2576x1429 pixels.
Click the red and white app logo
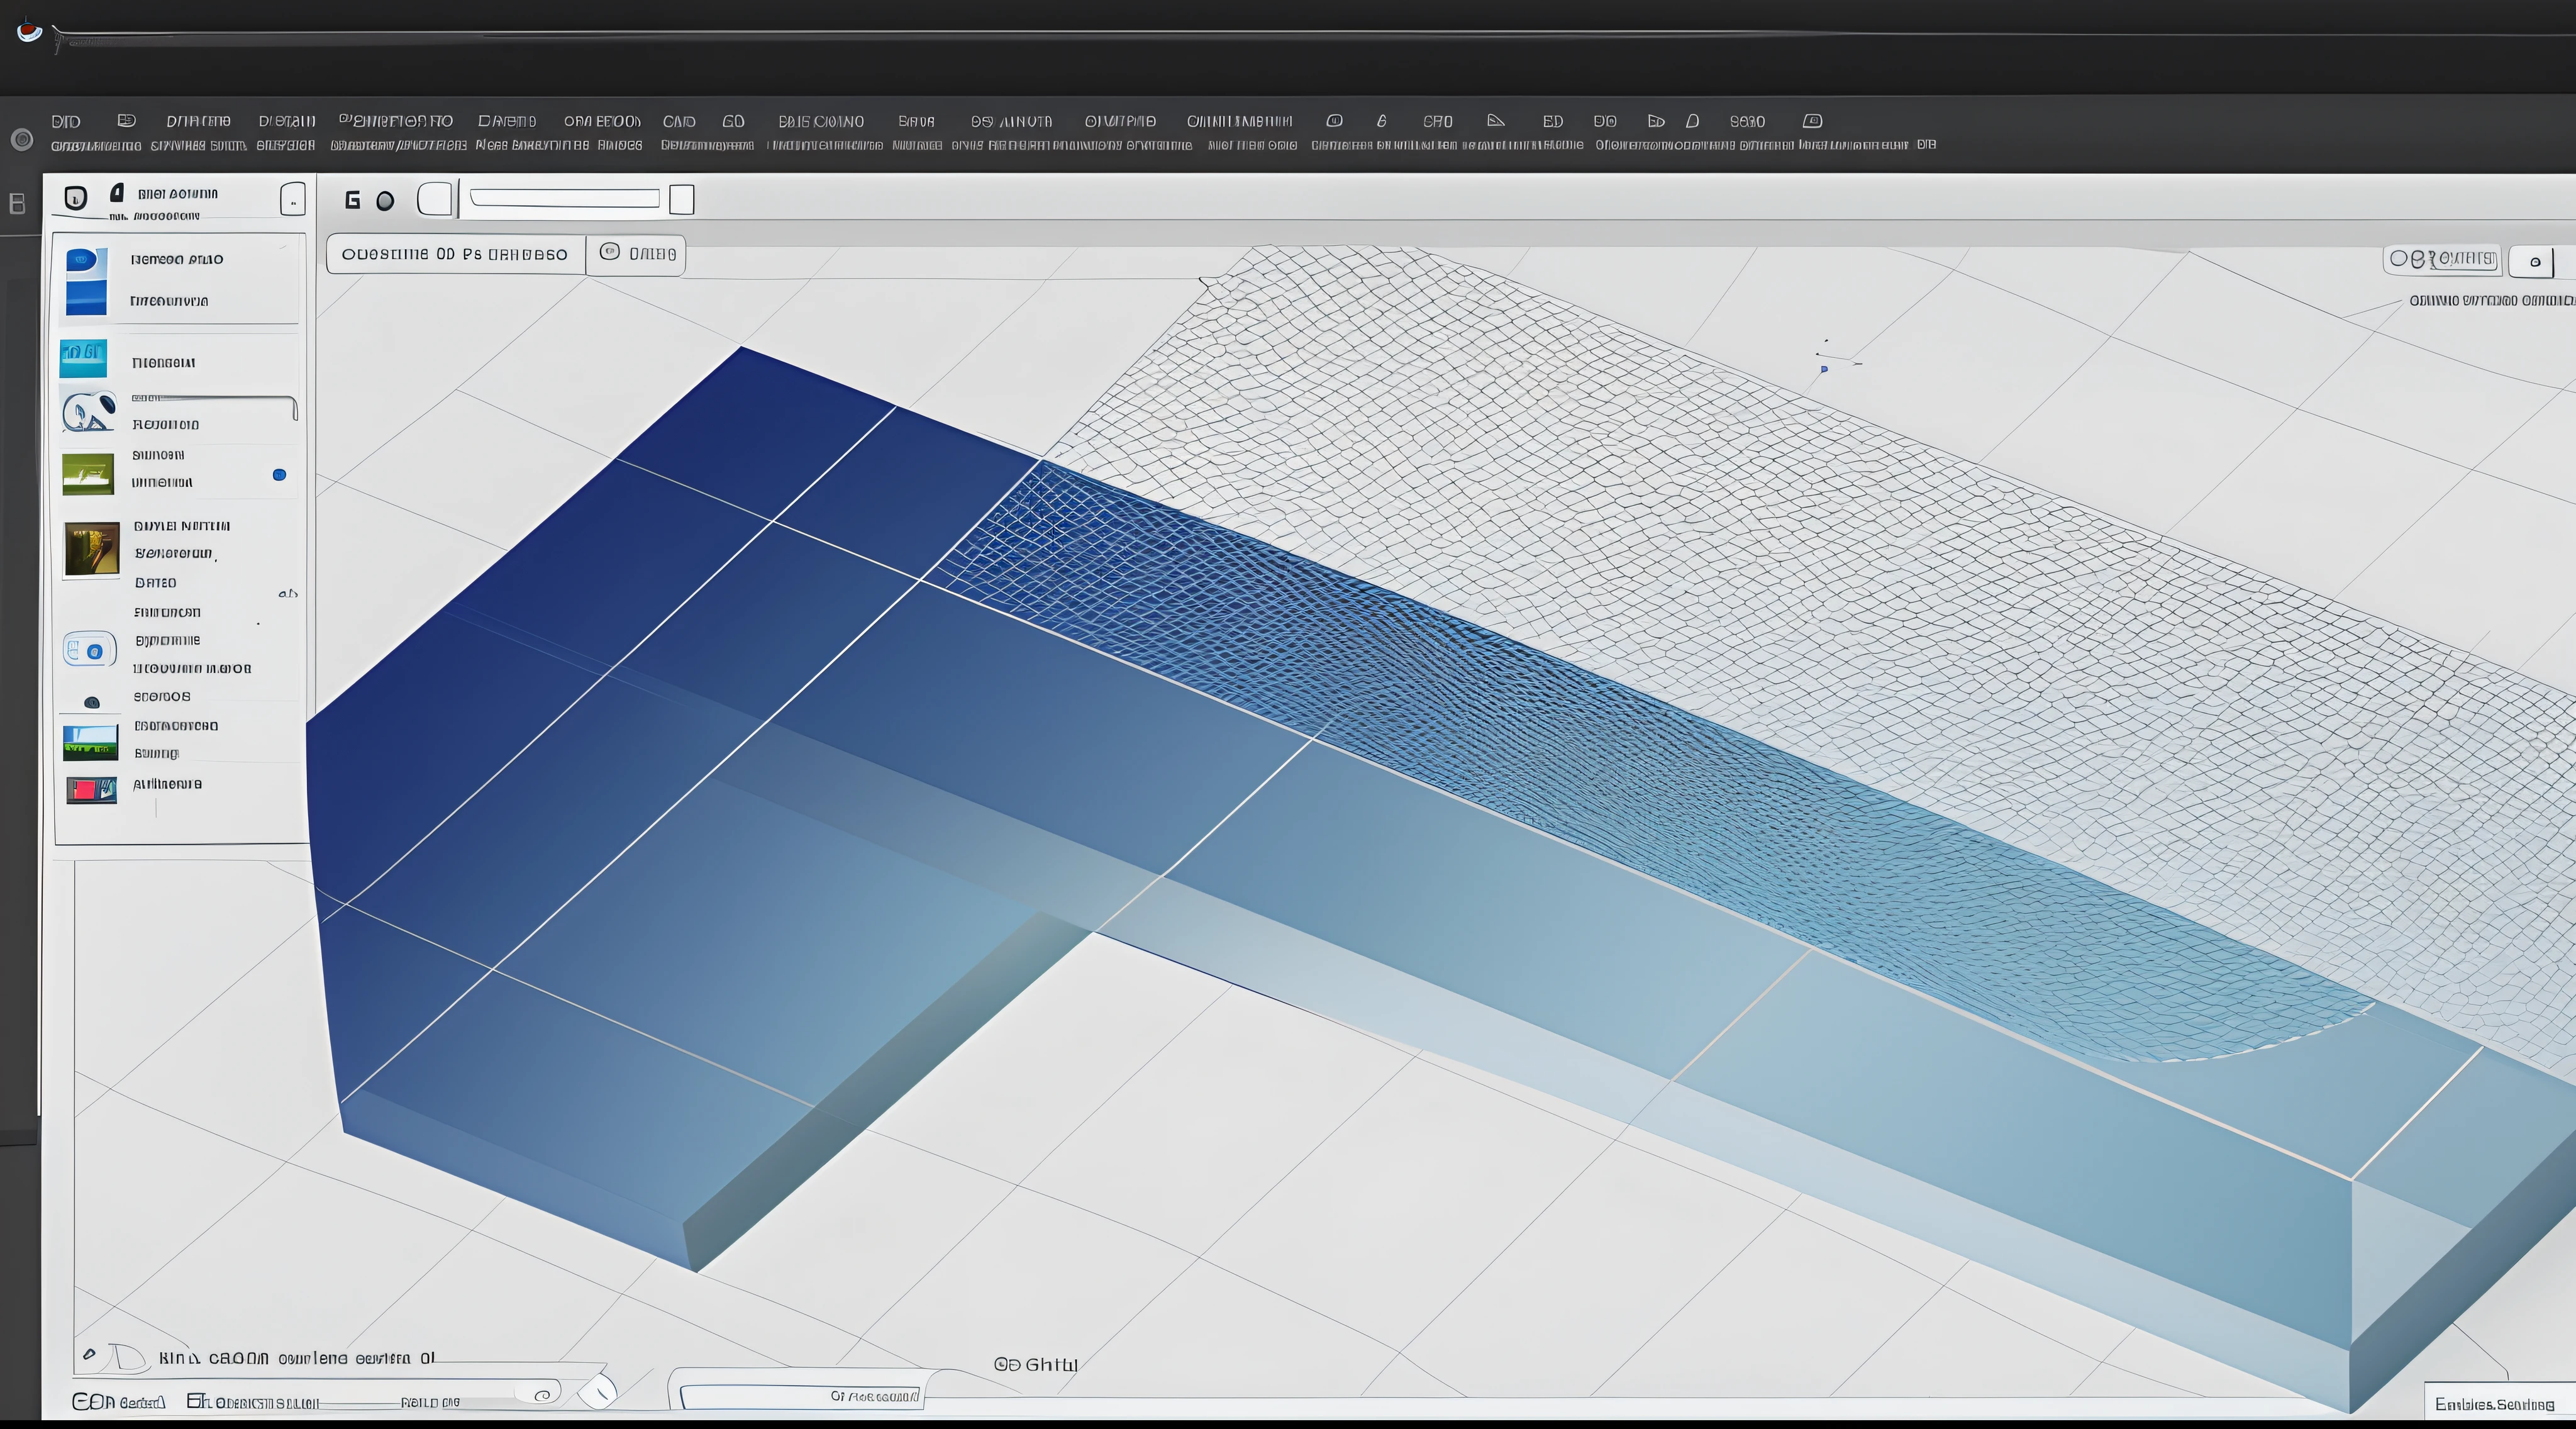click(30, 32)
